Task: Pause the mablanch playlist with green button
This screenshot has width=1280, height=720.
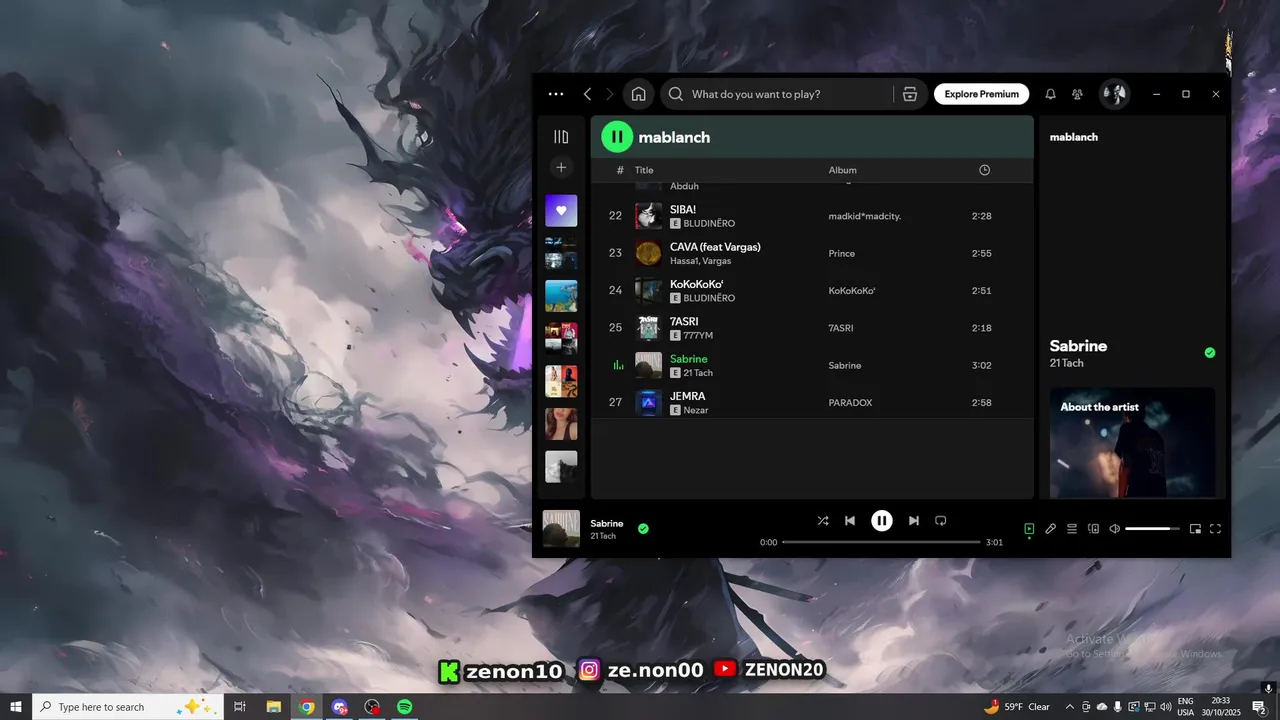Action: tap(617, 137)
